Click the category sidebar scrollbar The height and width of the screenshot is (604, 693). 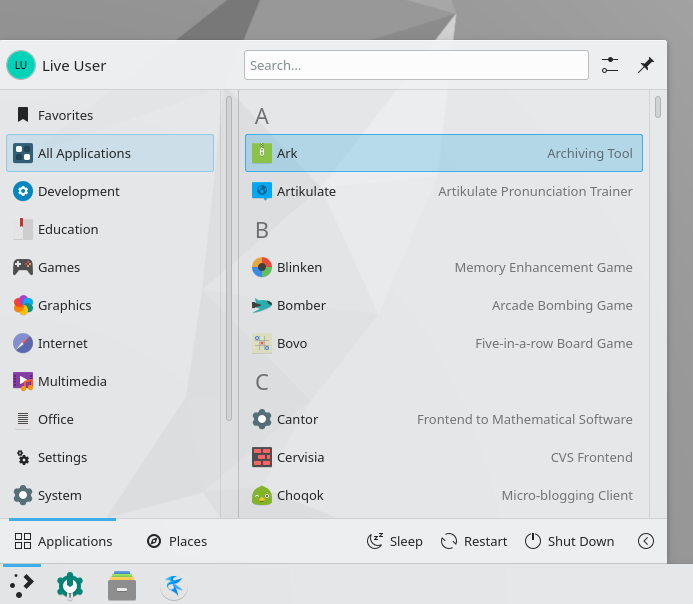point(229,258)
